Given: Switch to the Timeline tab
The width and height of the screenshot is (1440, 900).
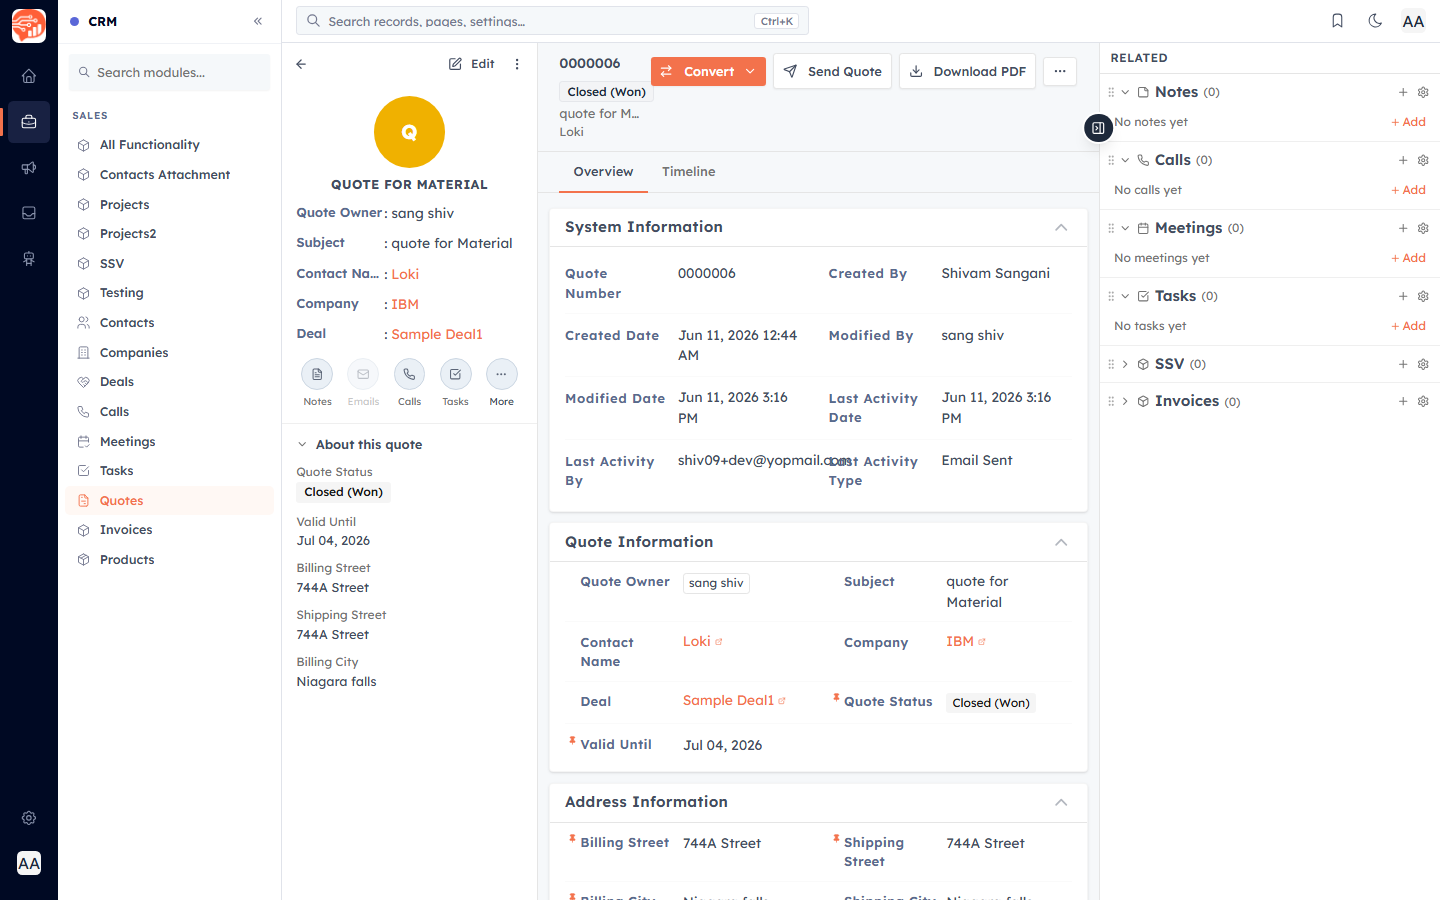Looking at the screenshot, I should 688,172.
